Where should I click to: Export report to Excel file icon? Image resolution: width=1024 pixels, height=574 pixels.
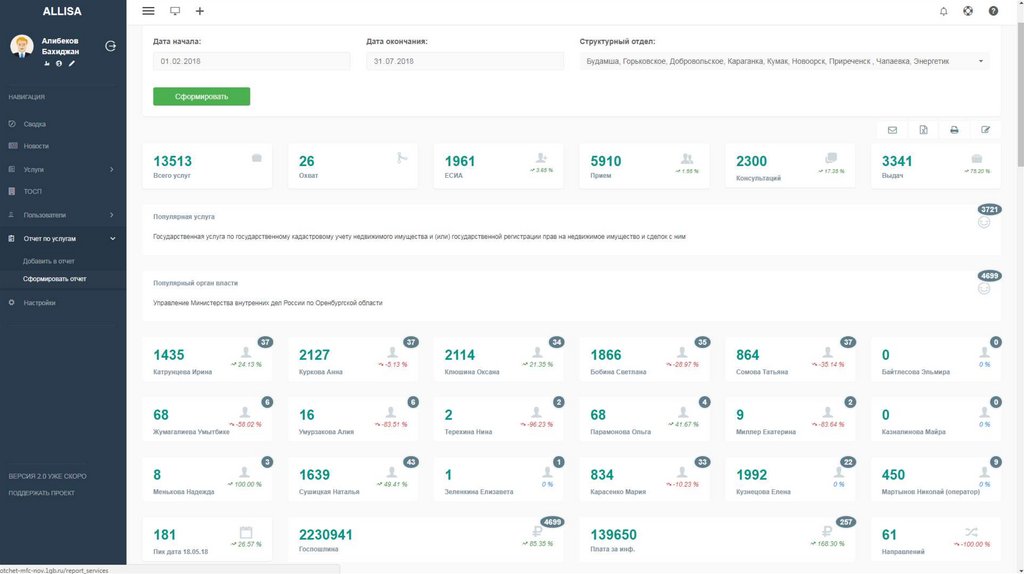coord(923,130)
